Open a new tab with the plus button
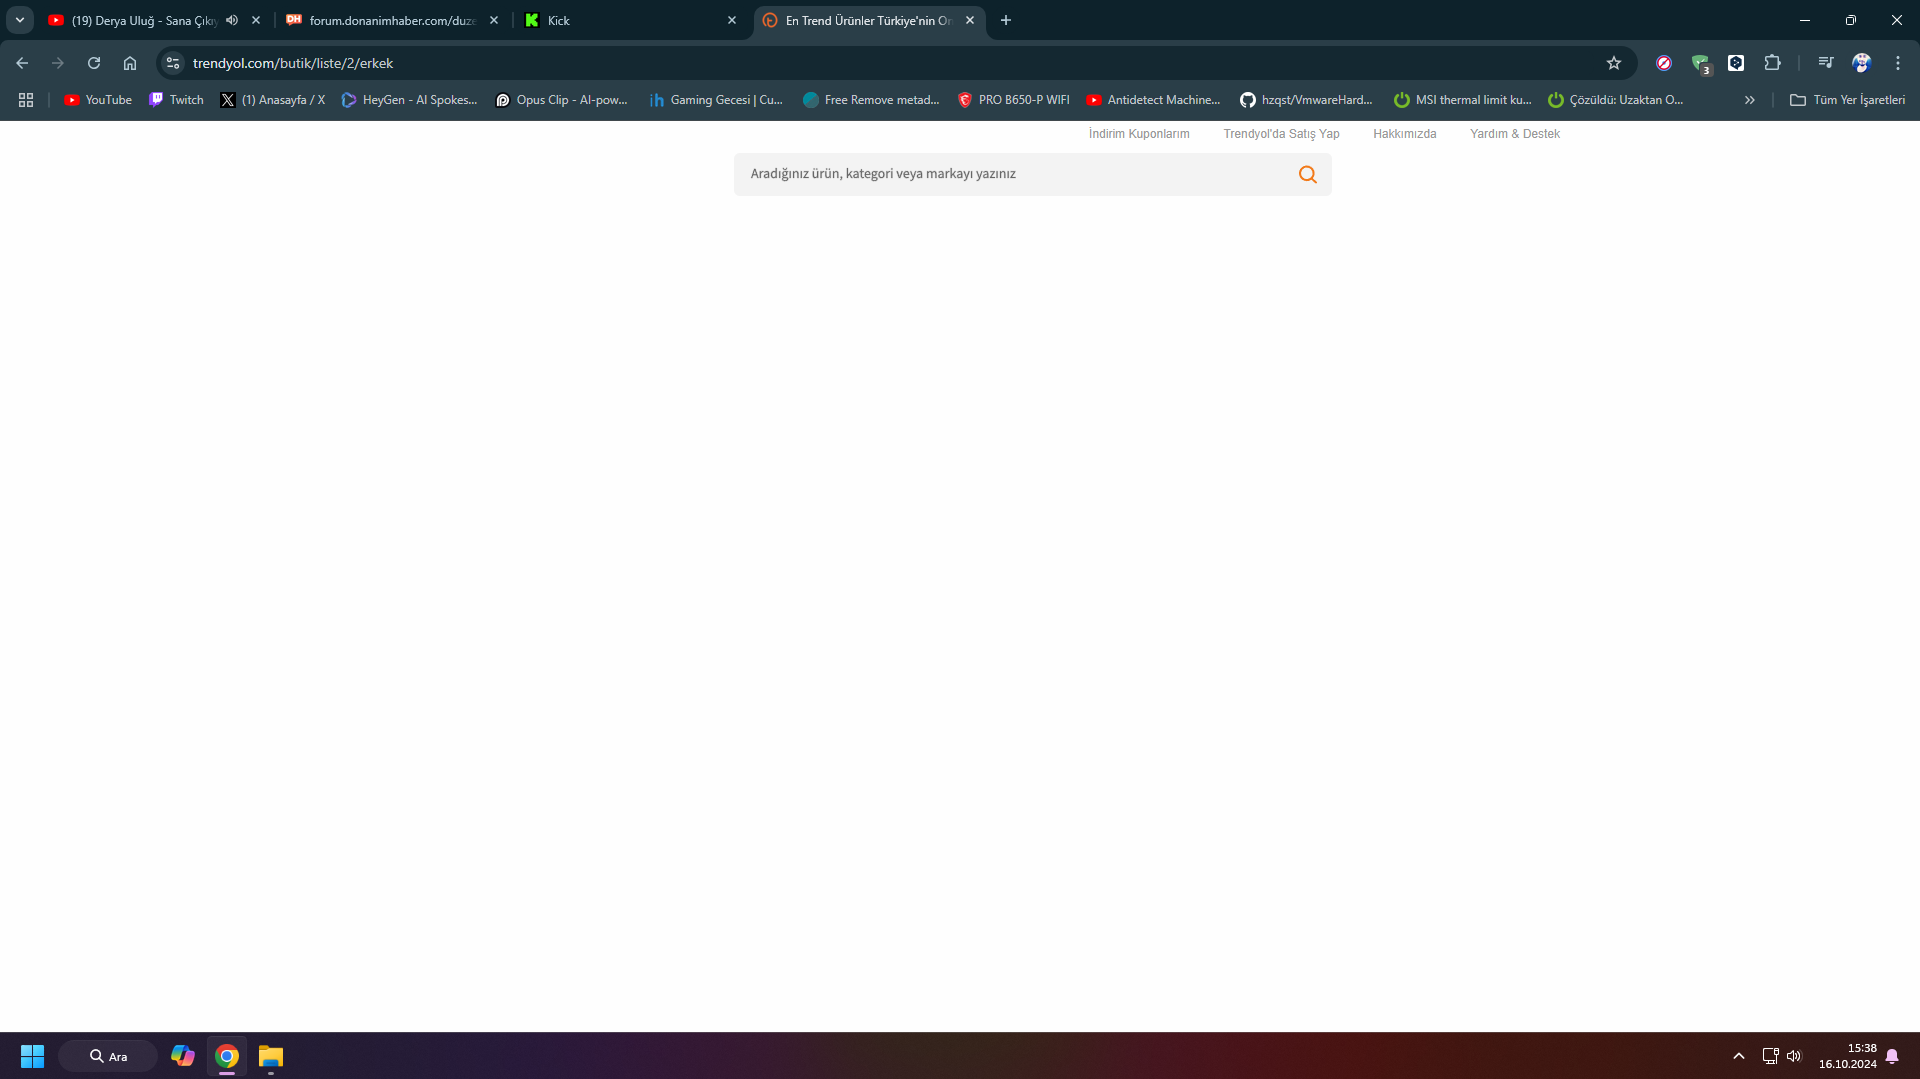Image resolution: width=1920 pixels, height=1079 pixels. 1006,20
